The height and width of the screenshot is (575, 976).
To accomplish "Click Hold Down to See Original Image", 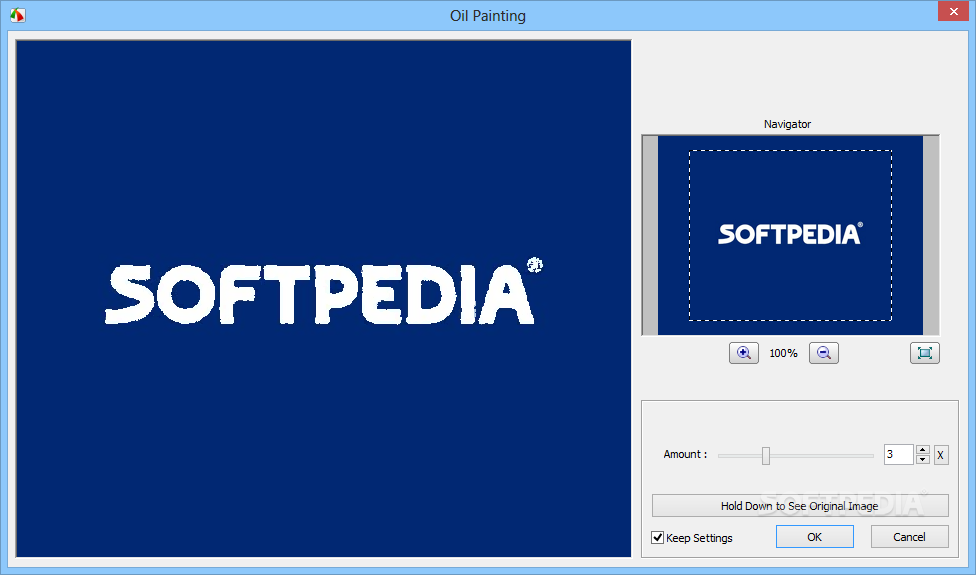I will coord(800,505).
